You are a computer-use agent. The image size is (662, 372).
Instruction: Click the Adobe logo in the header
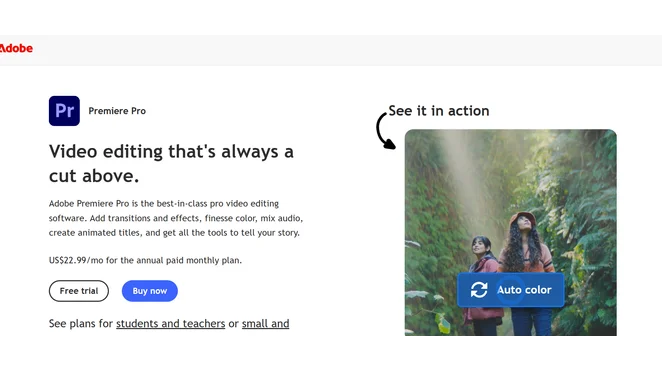coord(16,48)
